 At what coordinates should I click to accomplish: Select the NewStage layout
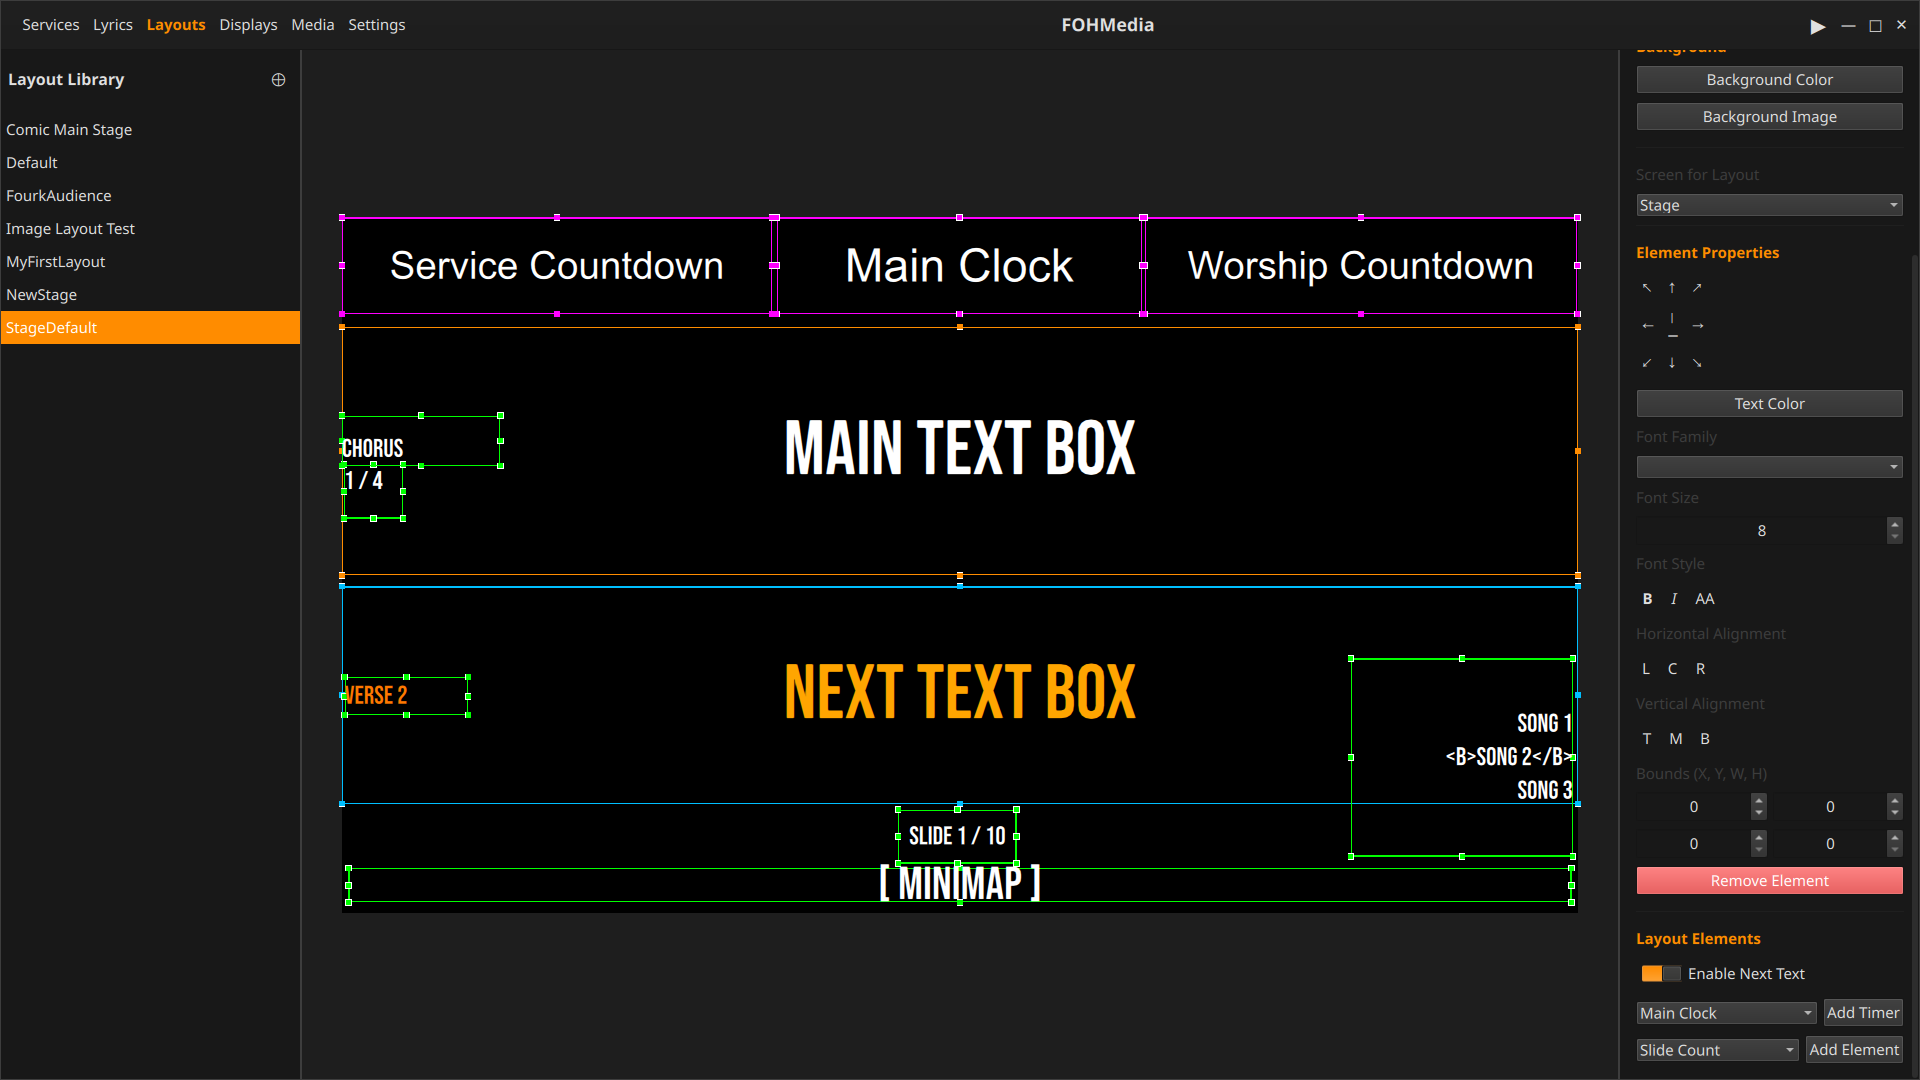[x=150, y=295]
